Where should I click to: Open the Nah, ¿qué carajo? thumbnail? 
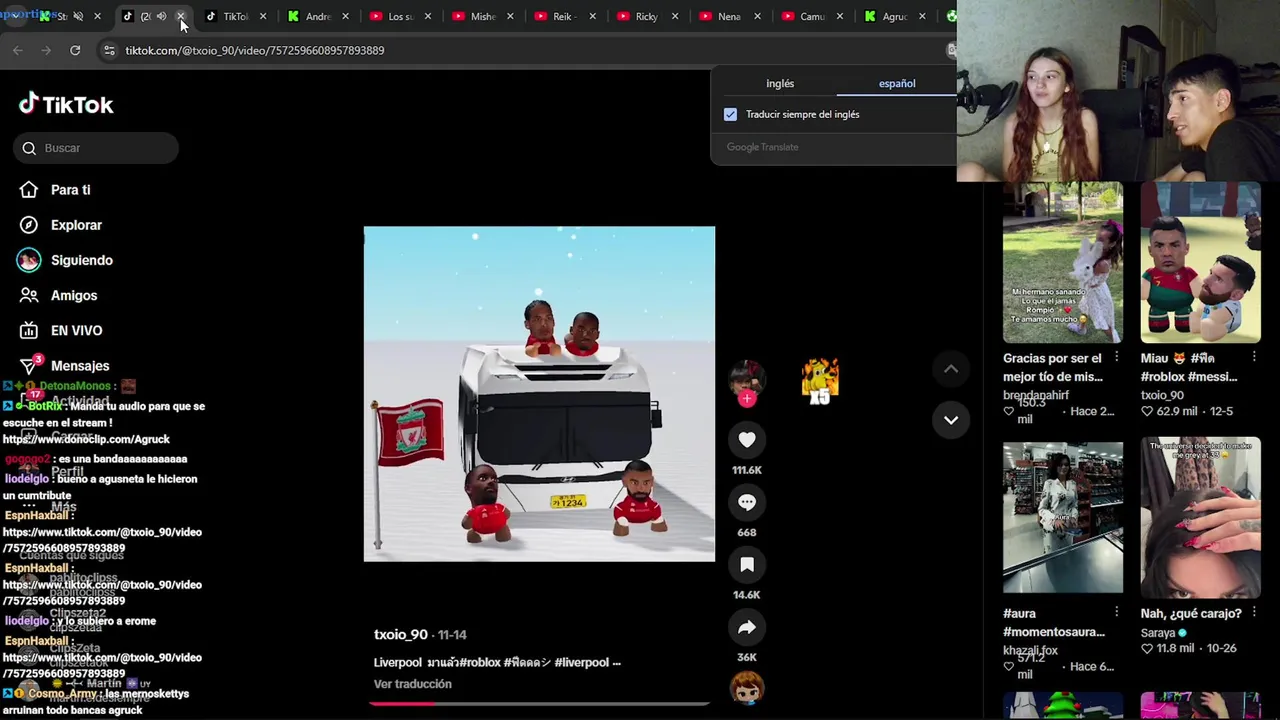(x=1201, y=518)
